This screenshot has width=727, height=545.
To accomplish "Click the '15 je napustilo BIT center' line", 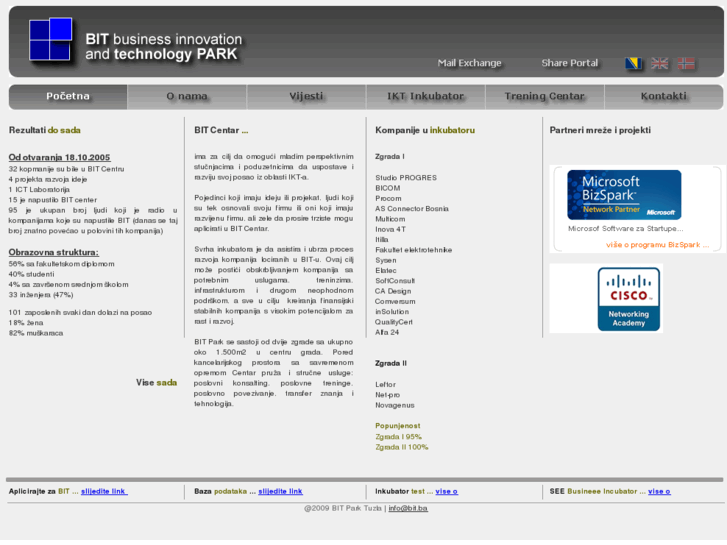I will 52,200.
